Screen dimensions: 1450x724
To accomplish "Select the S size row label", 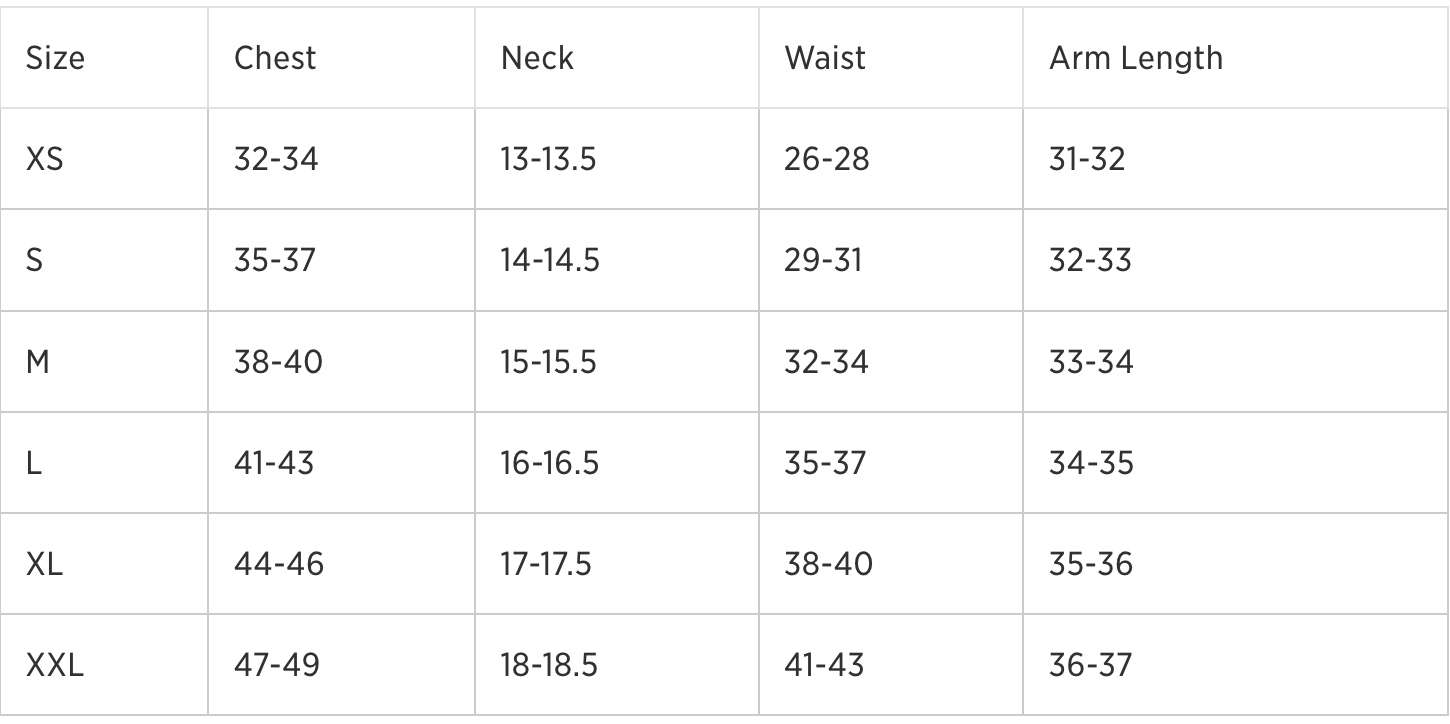I will click(x=35, y=260).
